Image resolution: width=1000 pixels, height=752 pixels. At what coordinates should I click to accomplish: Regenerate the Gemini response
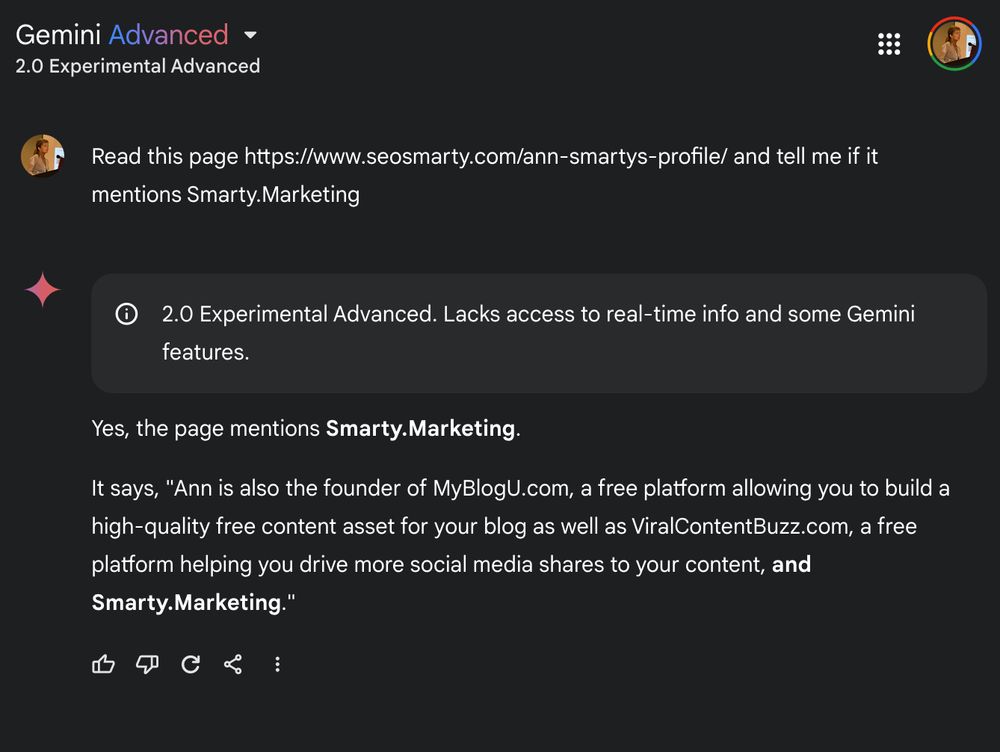tap(190, 664)
